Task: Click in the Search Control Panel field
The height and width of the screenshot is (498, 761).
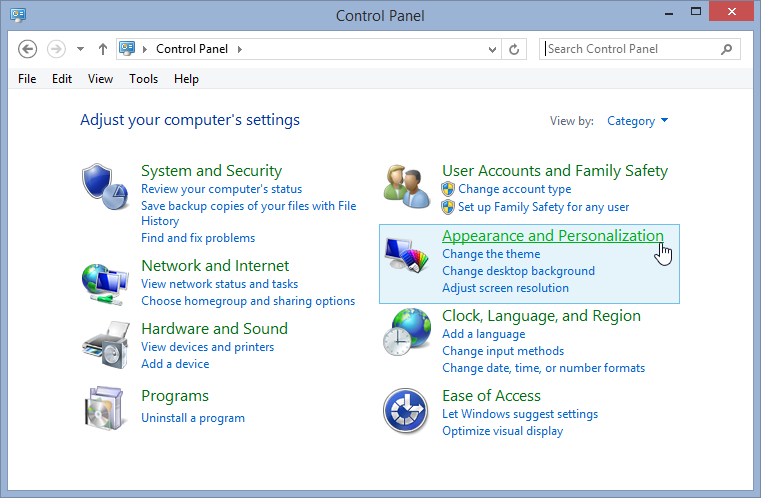Action: tap(631, 49)
